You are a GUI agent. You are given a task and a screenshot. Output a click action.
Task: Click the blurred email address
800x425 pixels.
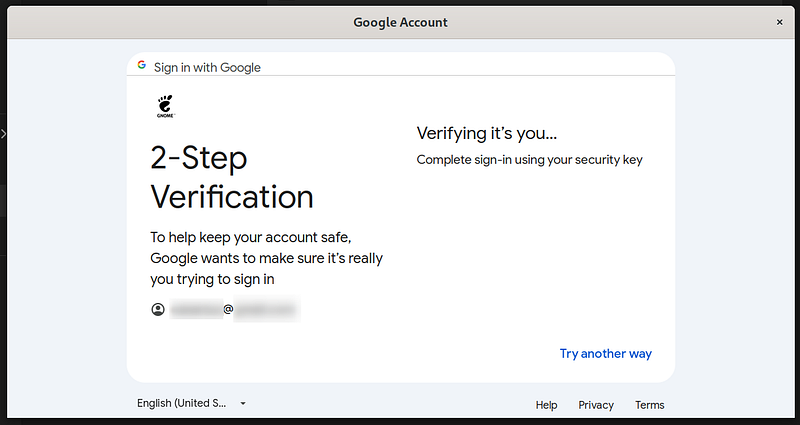(235, 309)
